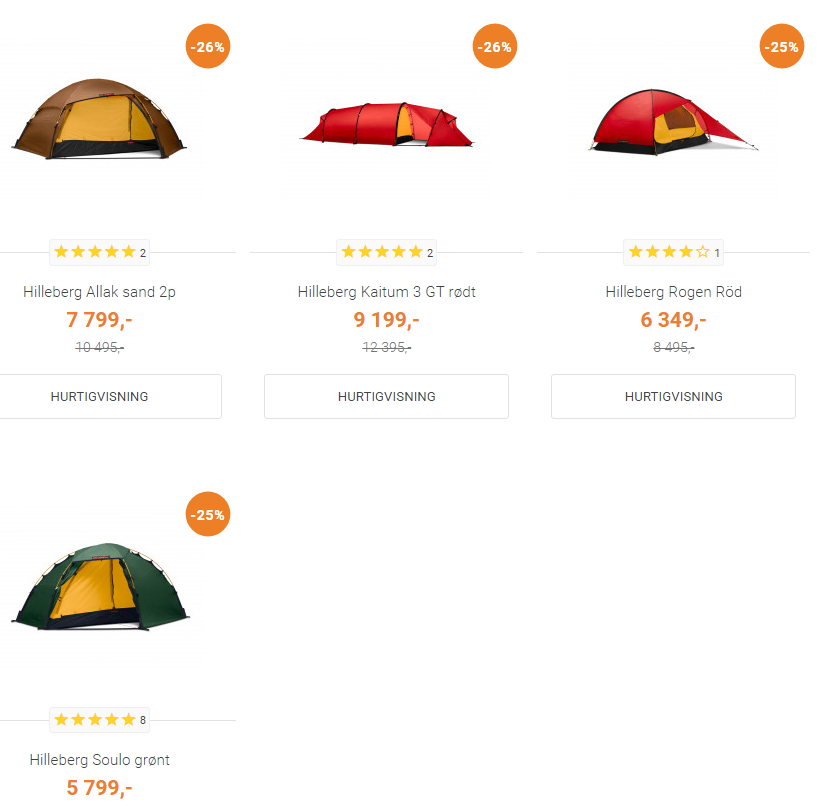The image size is (831, 806).
Task: Open quick view for Hilleberg Rogen Röd
Action: click(673, 396)
